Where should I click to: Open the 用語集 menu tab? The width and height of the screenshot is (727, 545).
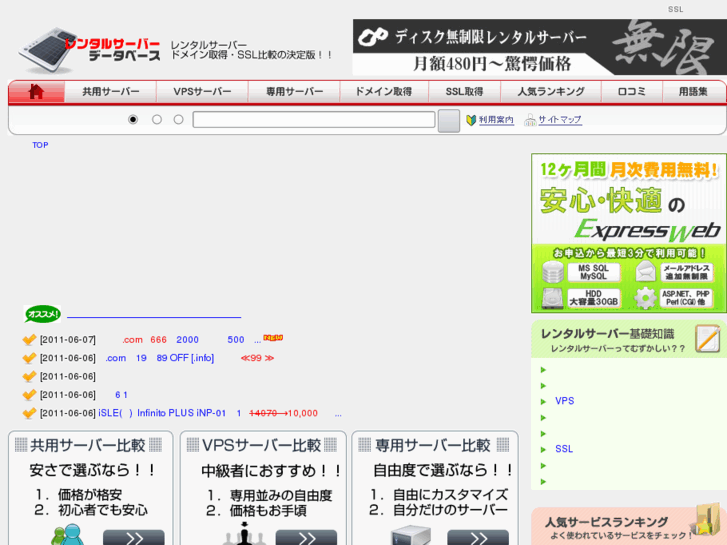[x=693, y=91]
